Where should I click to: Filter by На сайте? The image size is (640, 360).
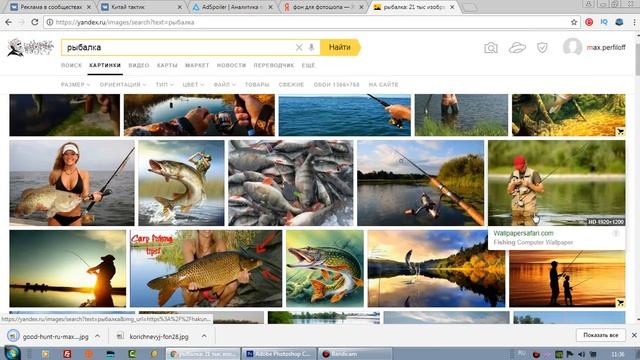pyautogui.click(x=383, y=84)
